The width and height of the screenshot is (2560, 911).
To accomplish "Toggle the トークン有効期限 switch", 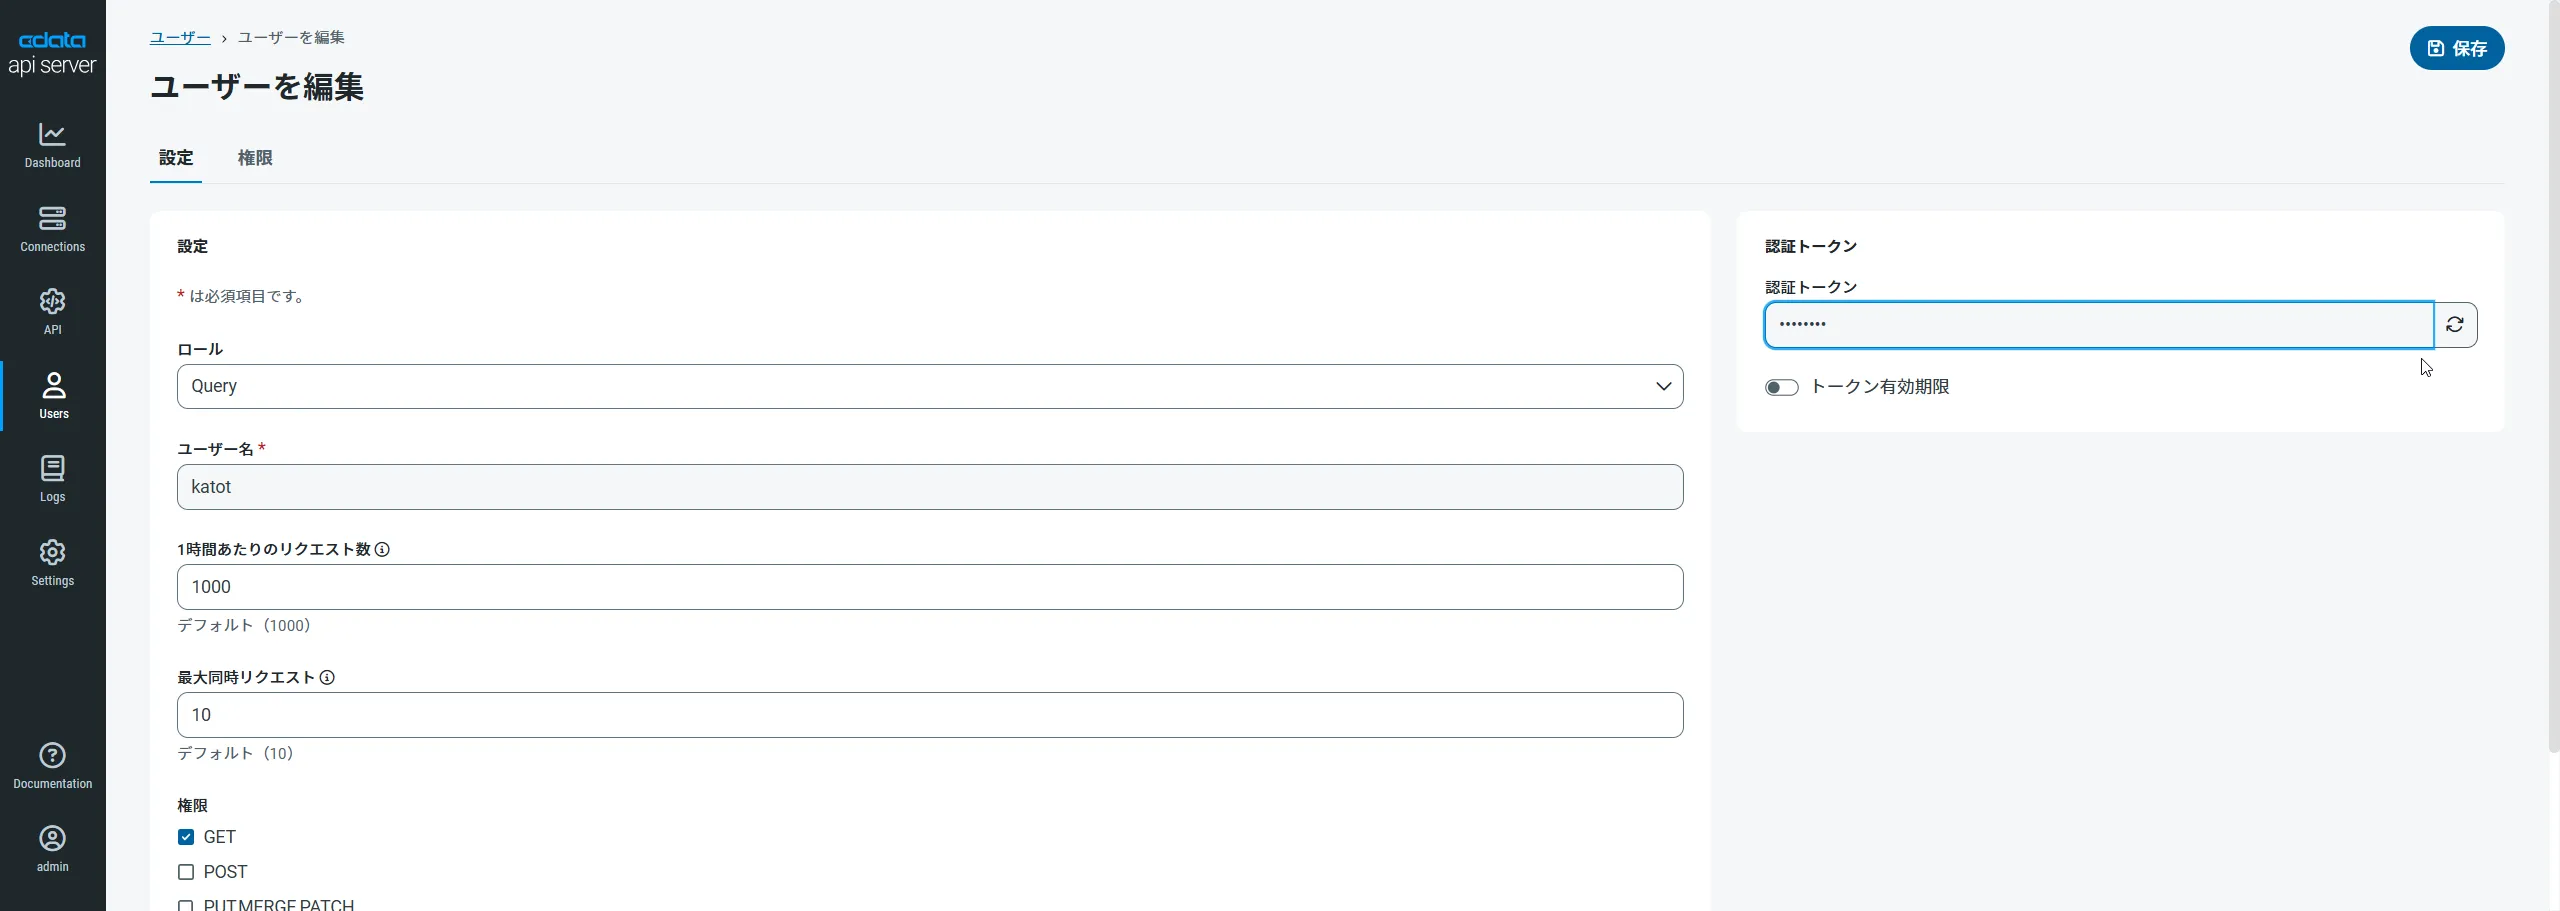I will [x=1781, y=388].
